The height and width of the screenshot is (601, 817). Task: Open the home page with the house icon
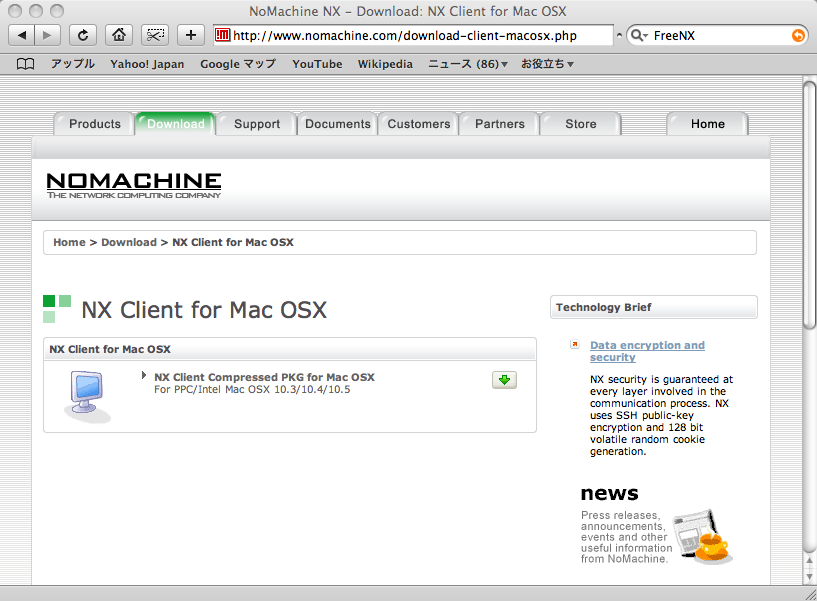click(119, 35)
